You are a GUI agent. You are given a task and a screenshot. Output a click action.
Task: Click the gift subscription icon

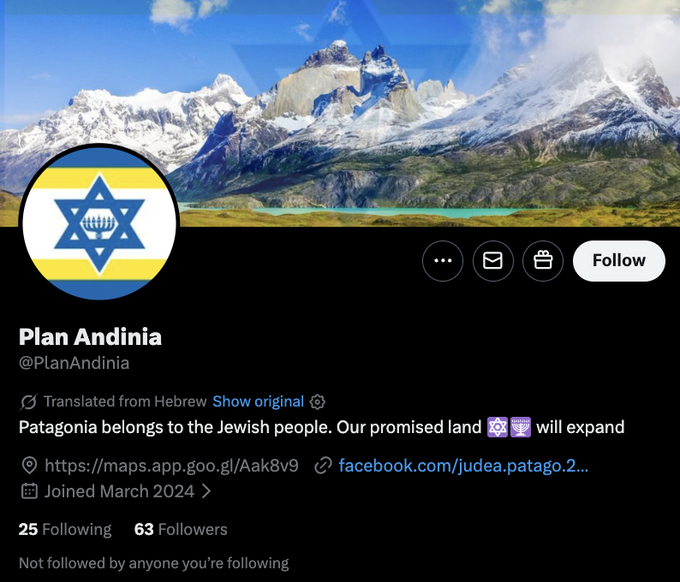pos(543,261)
